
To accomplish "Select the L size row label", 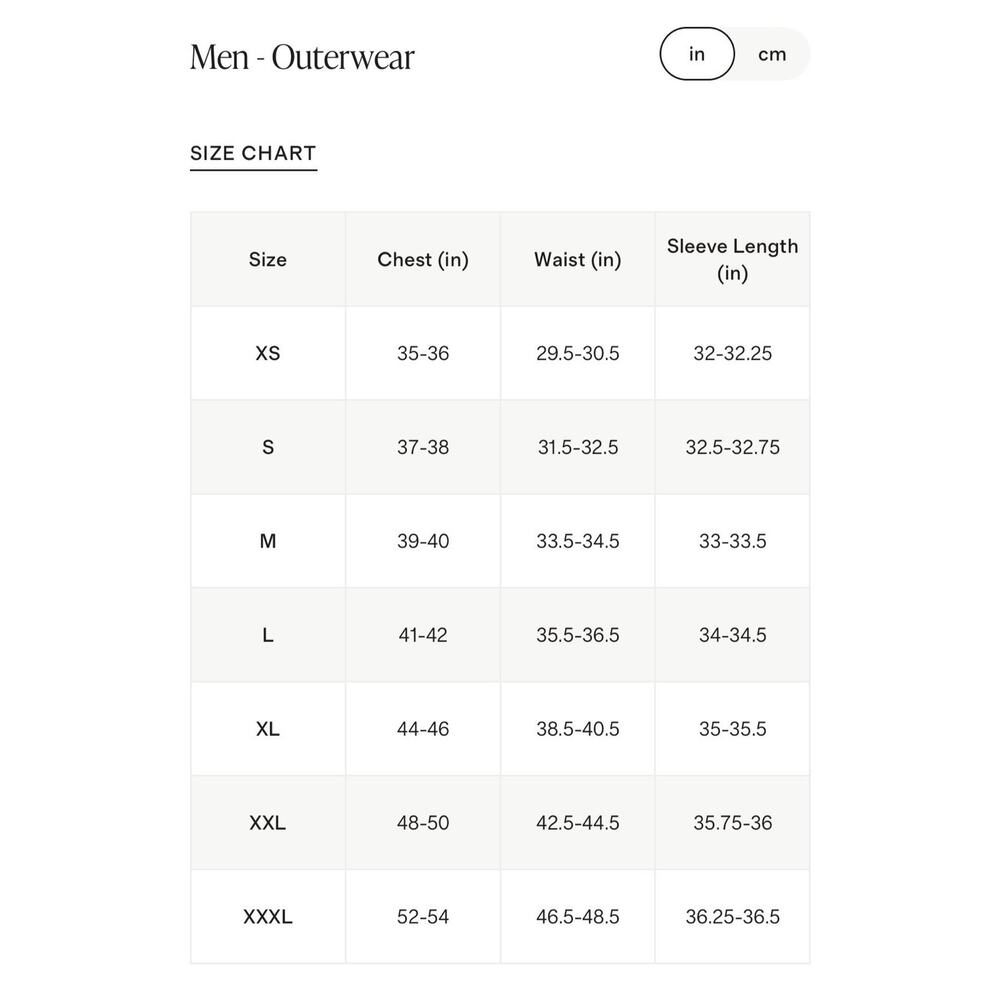I will click(268, 635).
